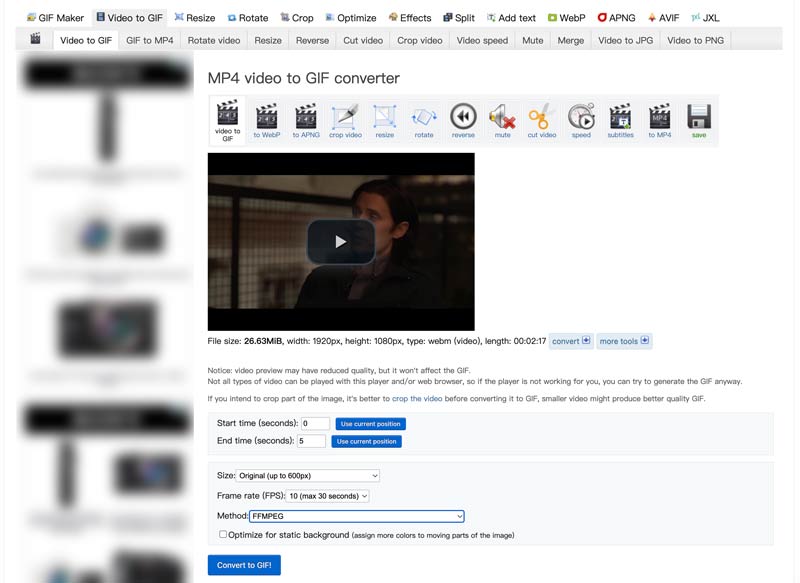The image size is (800, 583).
Task: Open the Crop tool in top menu
Action: 296,18
